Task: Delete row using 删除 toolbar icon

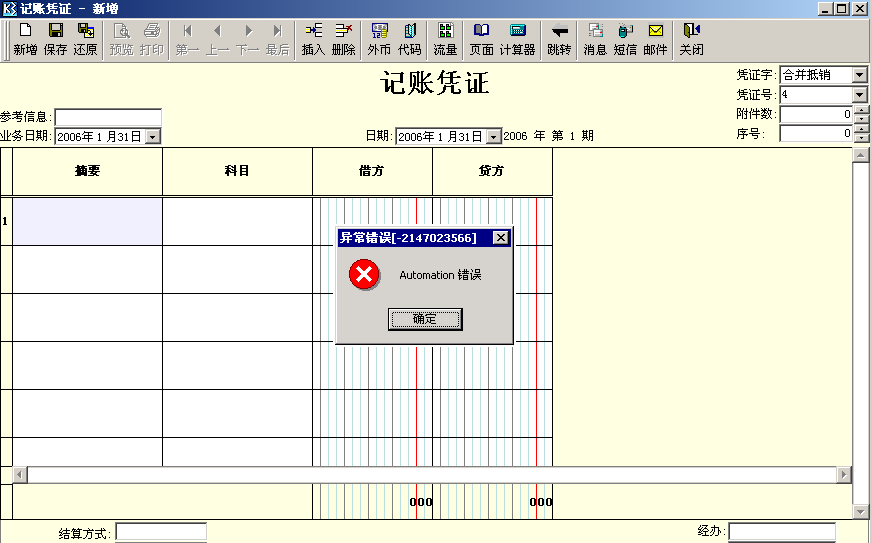Action: click(x=343, y=38)
